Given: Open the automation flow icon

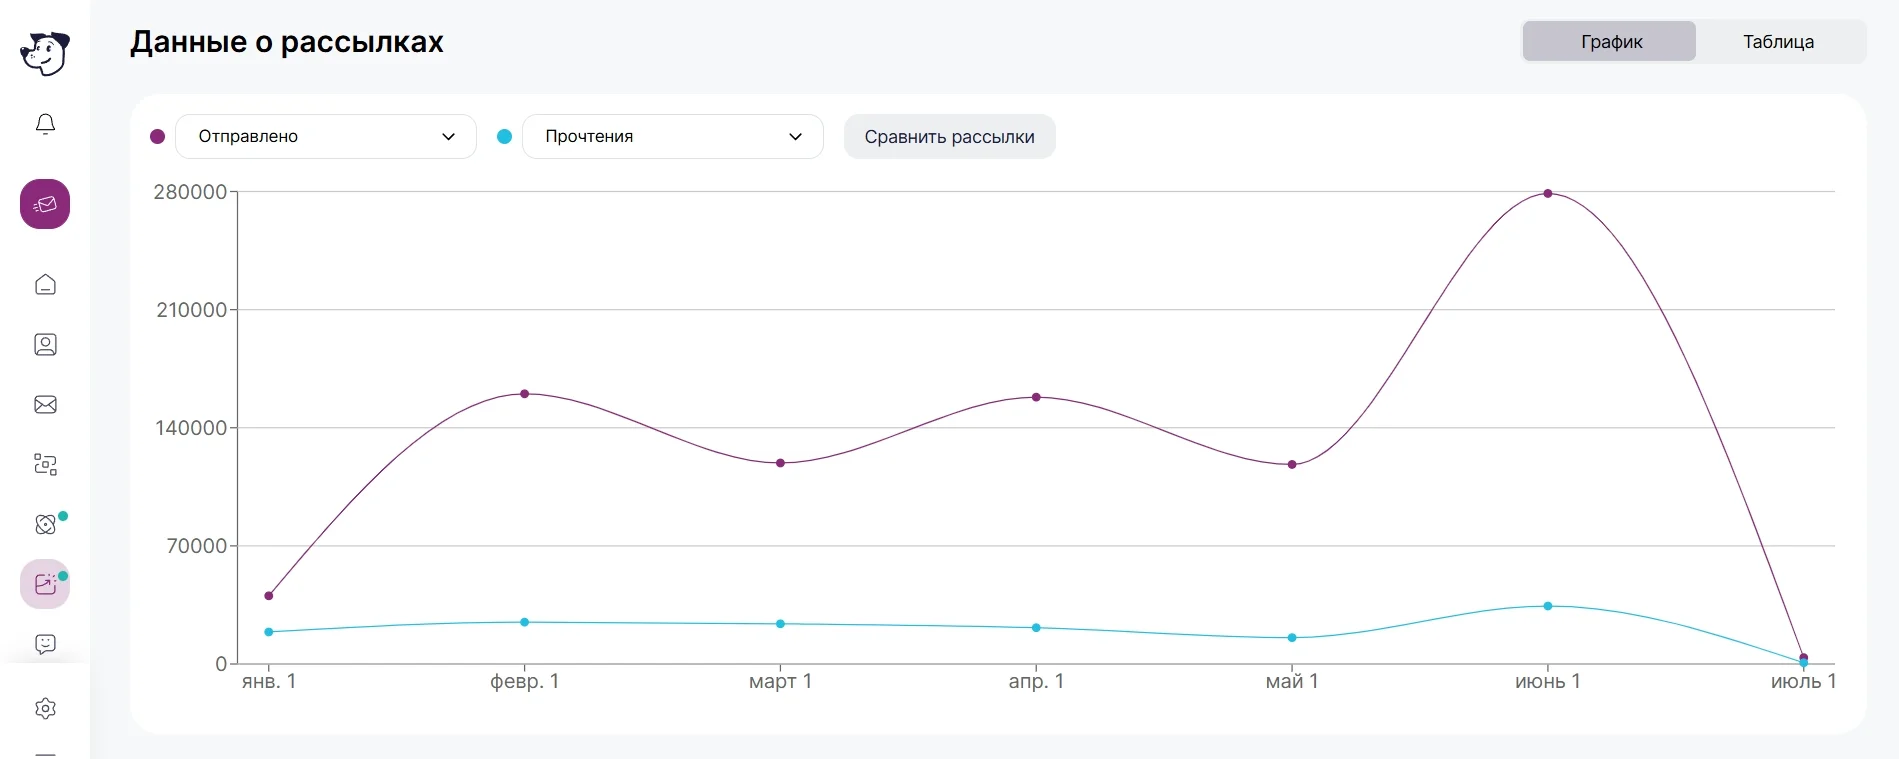Looking at the screenshot, I should [45, 464].
